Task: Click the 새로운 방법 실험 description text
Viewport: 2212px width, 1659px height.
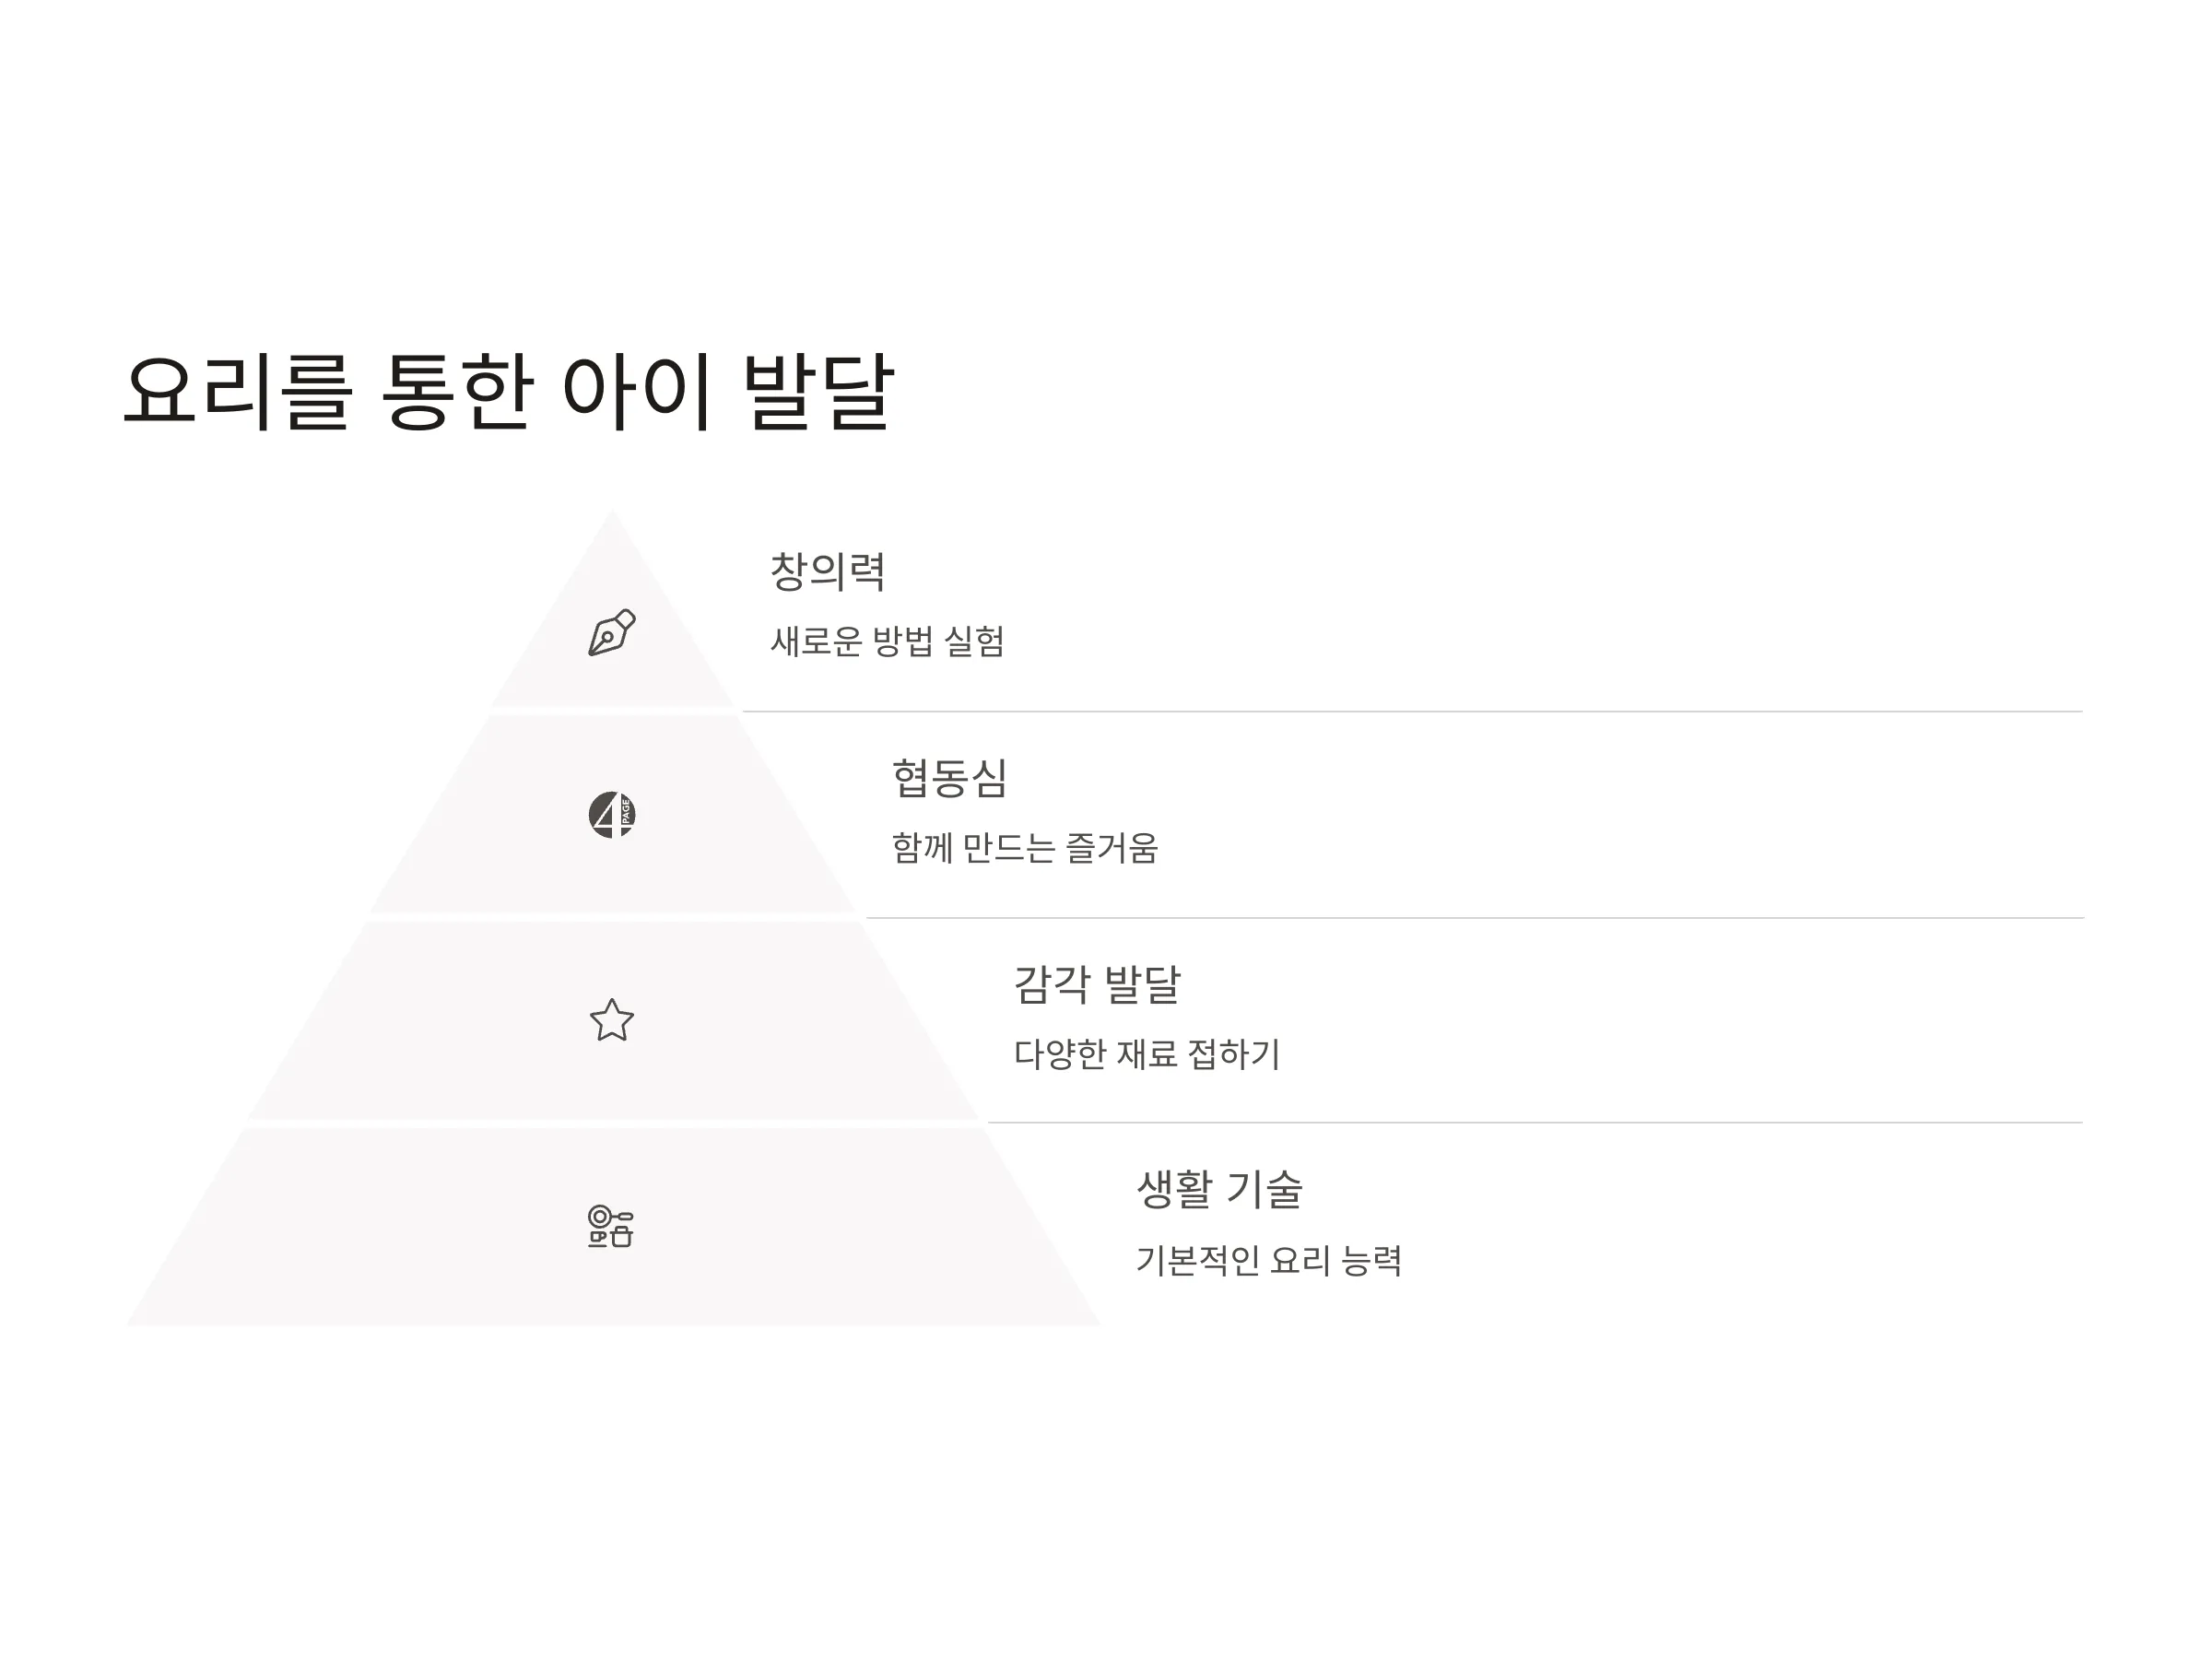Action: click(x=887, y=641)
